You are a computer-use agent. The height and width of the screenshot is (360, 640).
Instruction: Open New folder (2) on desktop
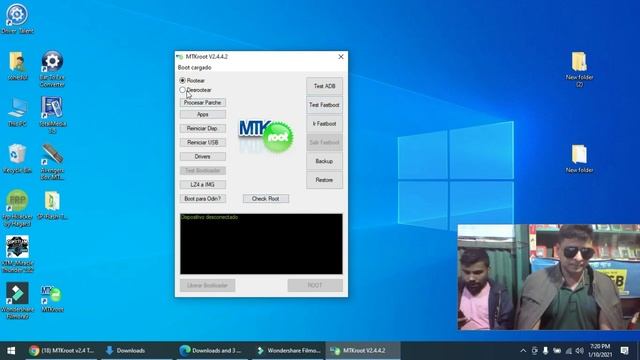pyautogui.click(x=579, y=69)
